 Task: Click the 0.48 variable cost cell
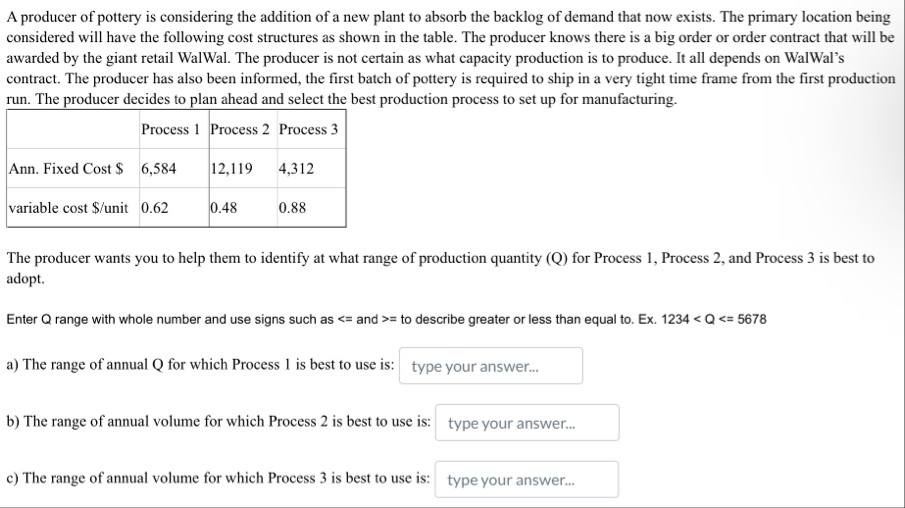tap(242, 208)
